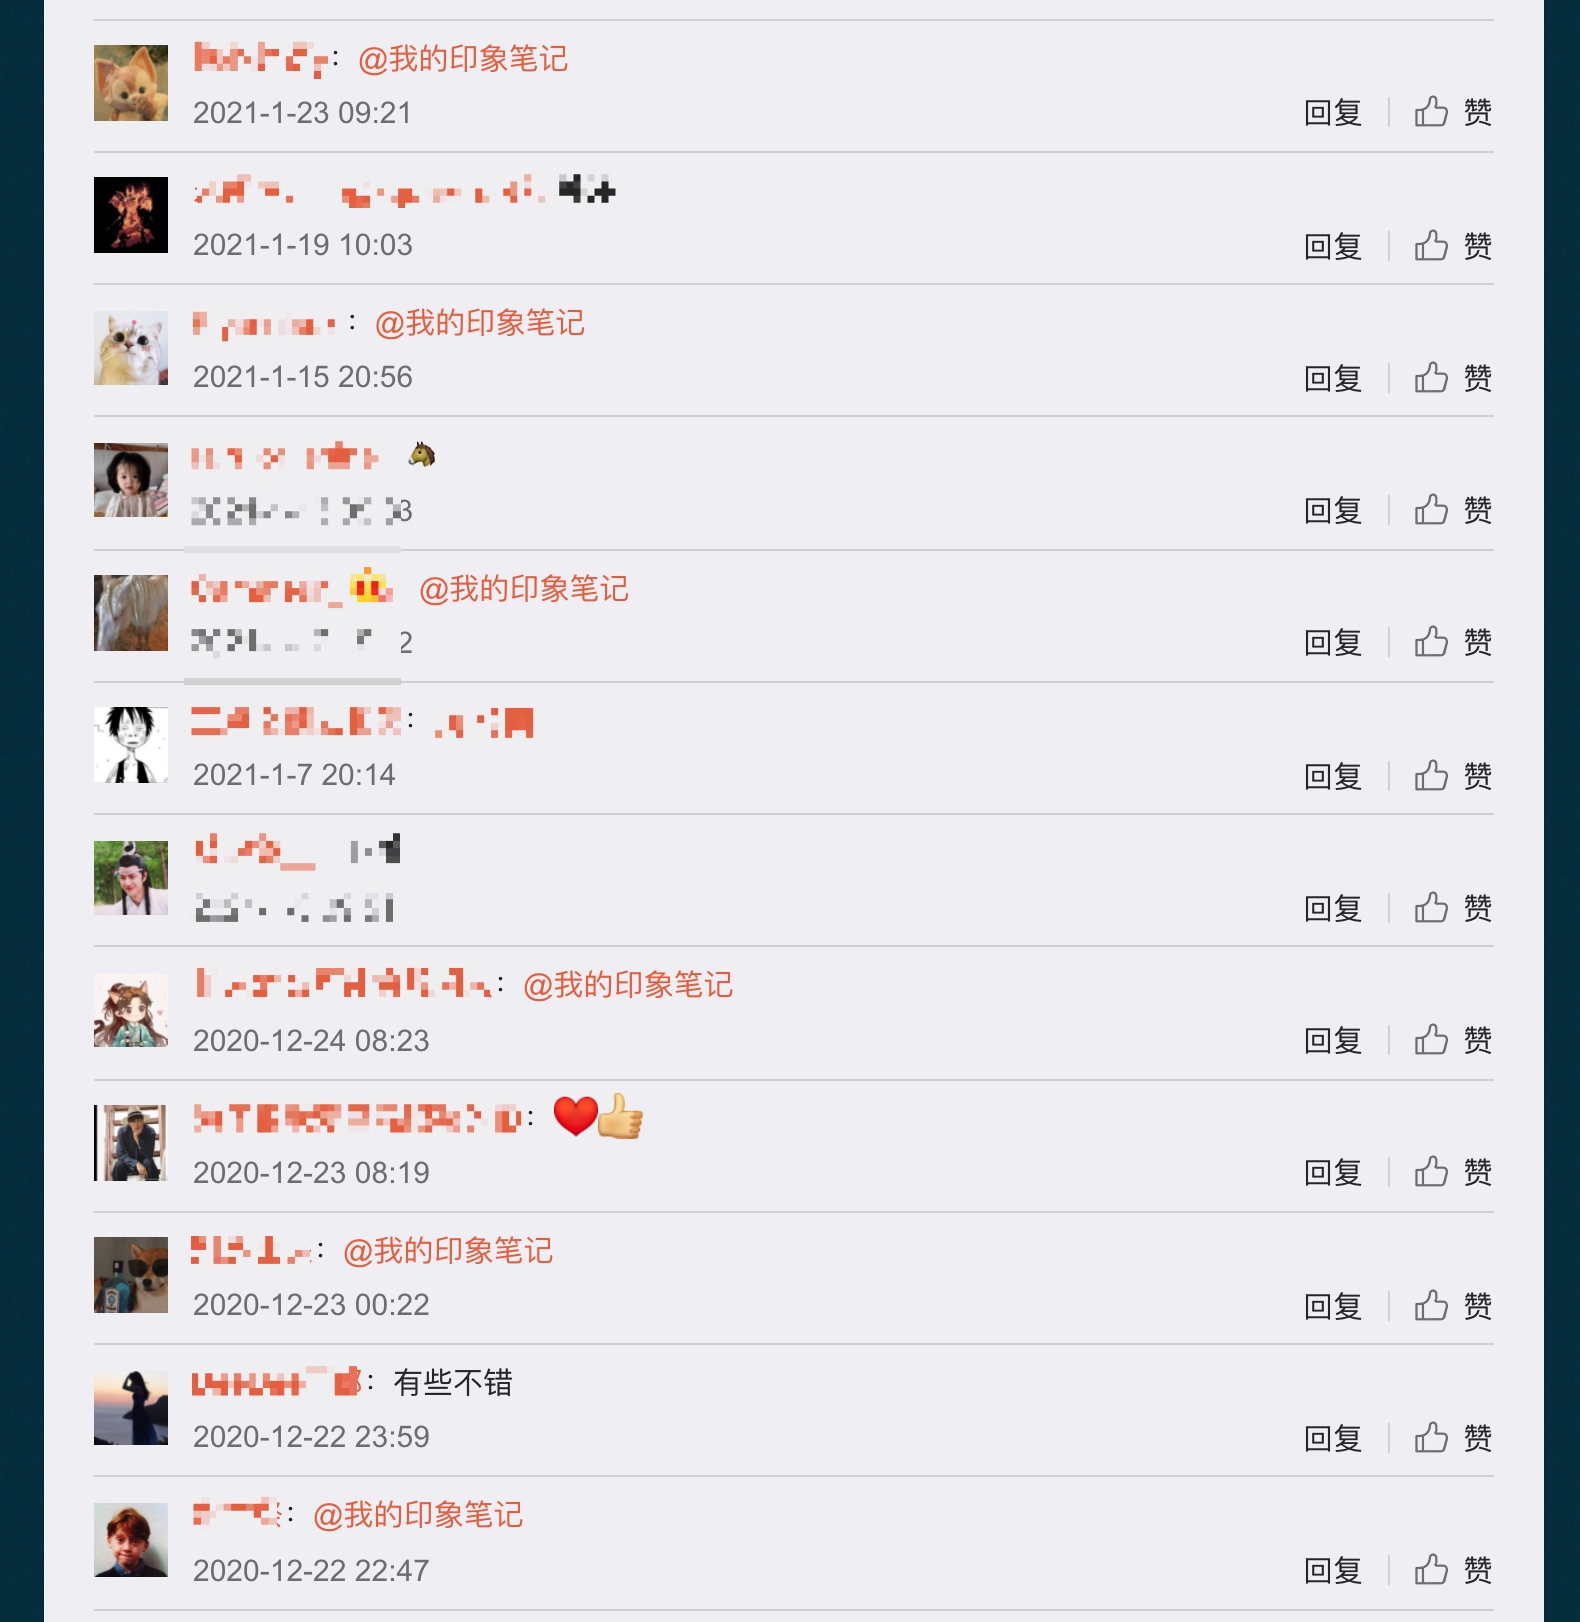Like the comment dated 2020-12-22 22:47

[1452, 1570]
